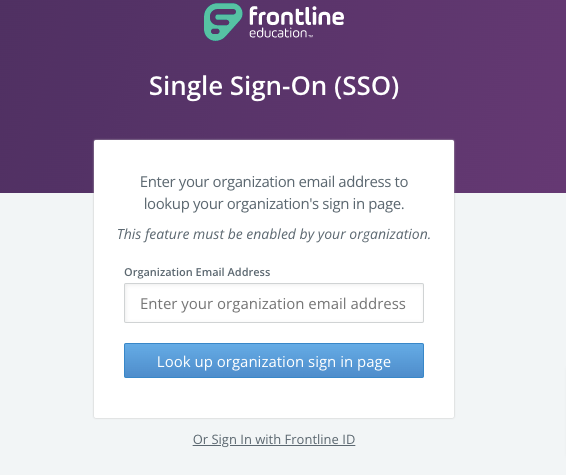Click the Single Sign-On (SSO) heading
Viewport: 566px width, 475px height.
click(274, 87)
